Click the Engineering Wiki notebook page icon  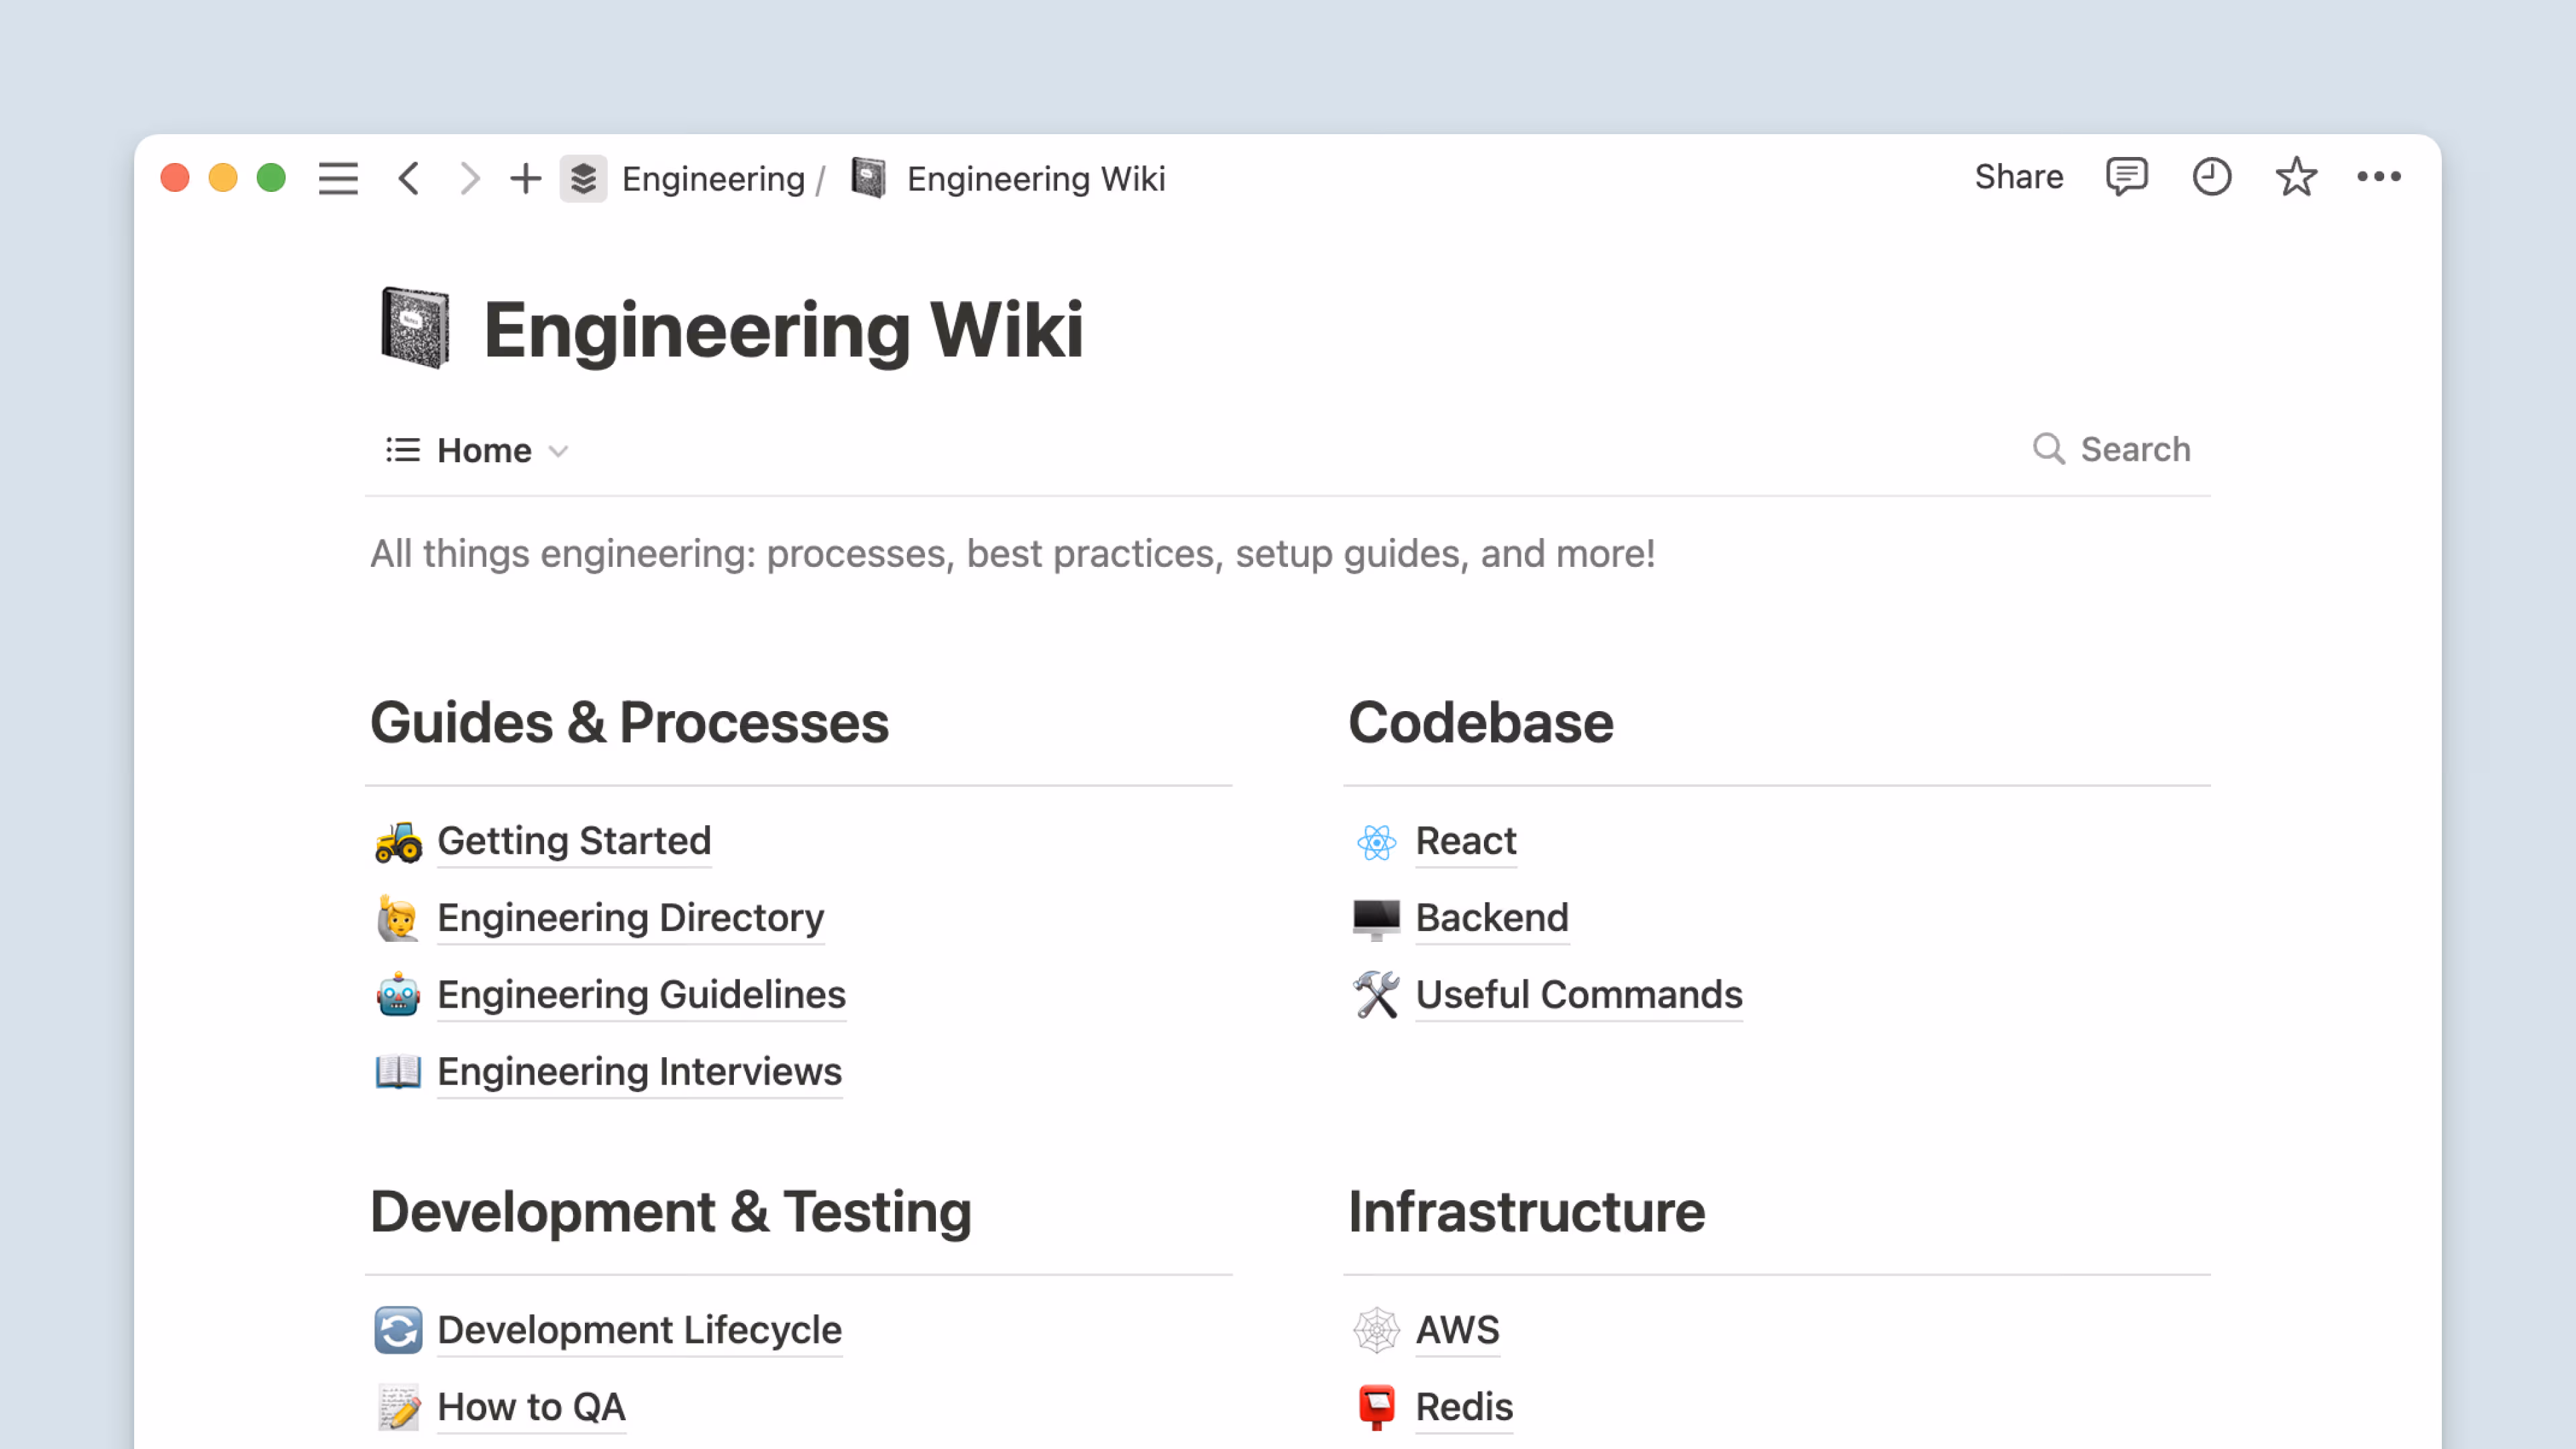[415, 328]
